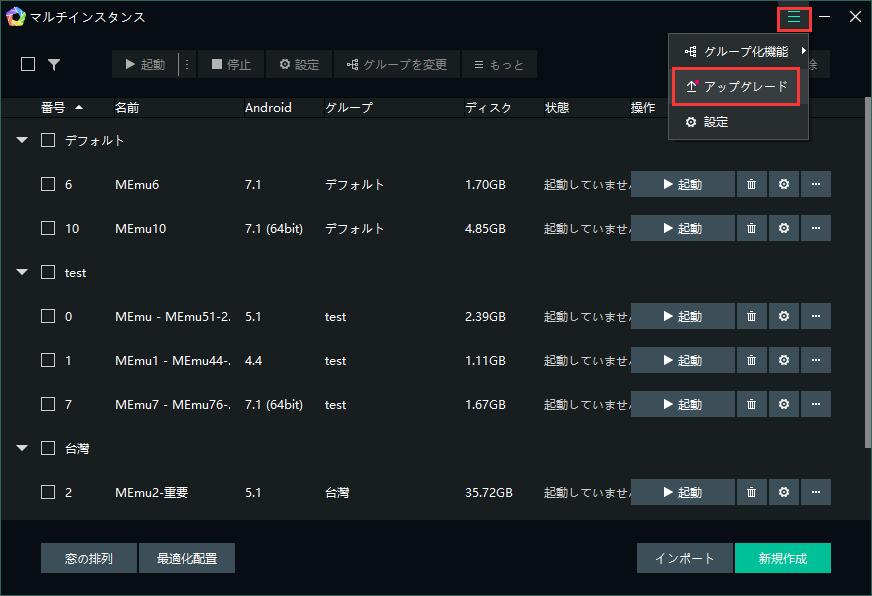Click the vertical dots next to 起動 button

coord(187,63)
